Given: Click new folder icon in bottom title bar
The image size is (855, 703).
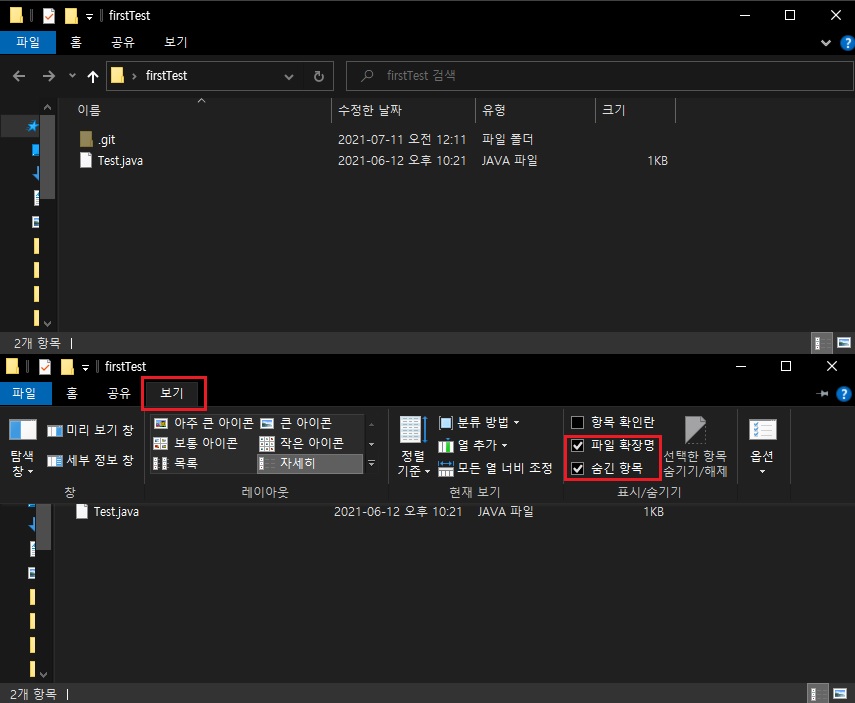Looking at the screenshot, I should [x=67, y=367].
